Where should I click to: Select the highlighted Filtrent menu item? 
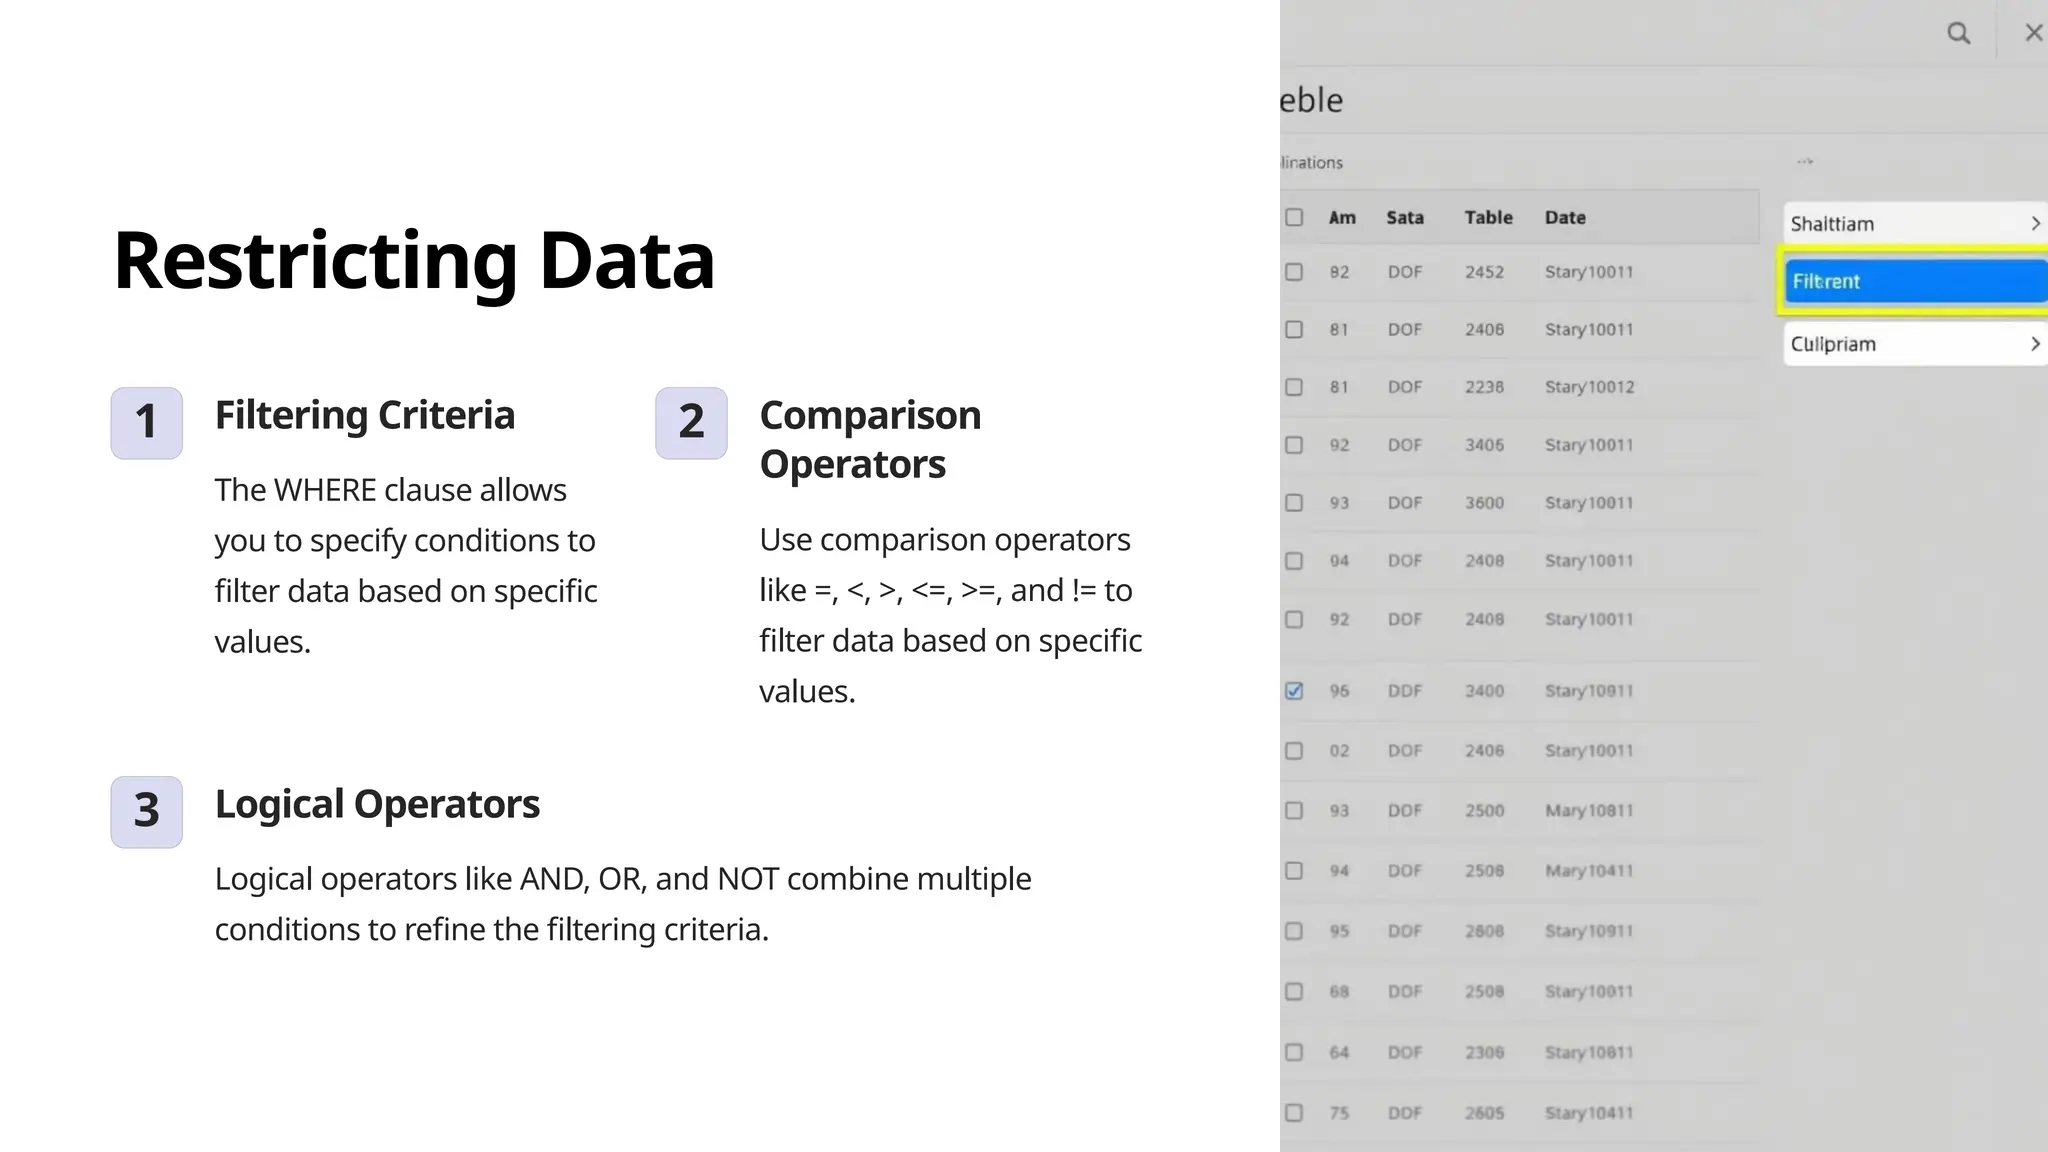coord(1914,282)
